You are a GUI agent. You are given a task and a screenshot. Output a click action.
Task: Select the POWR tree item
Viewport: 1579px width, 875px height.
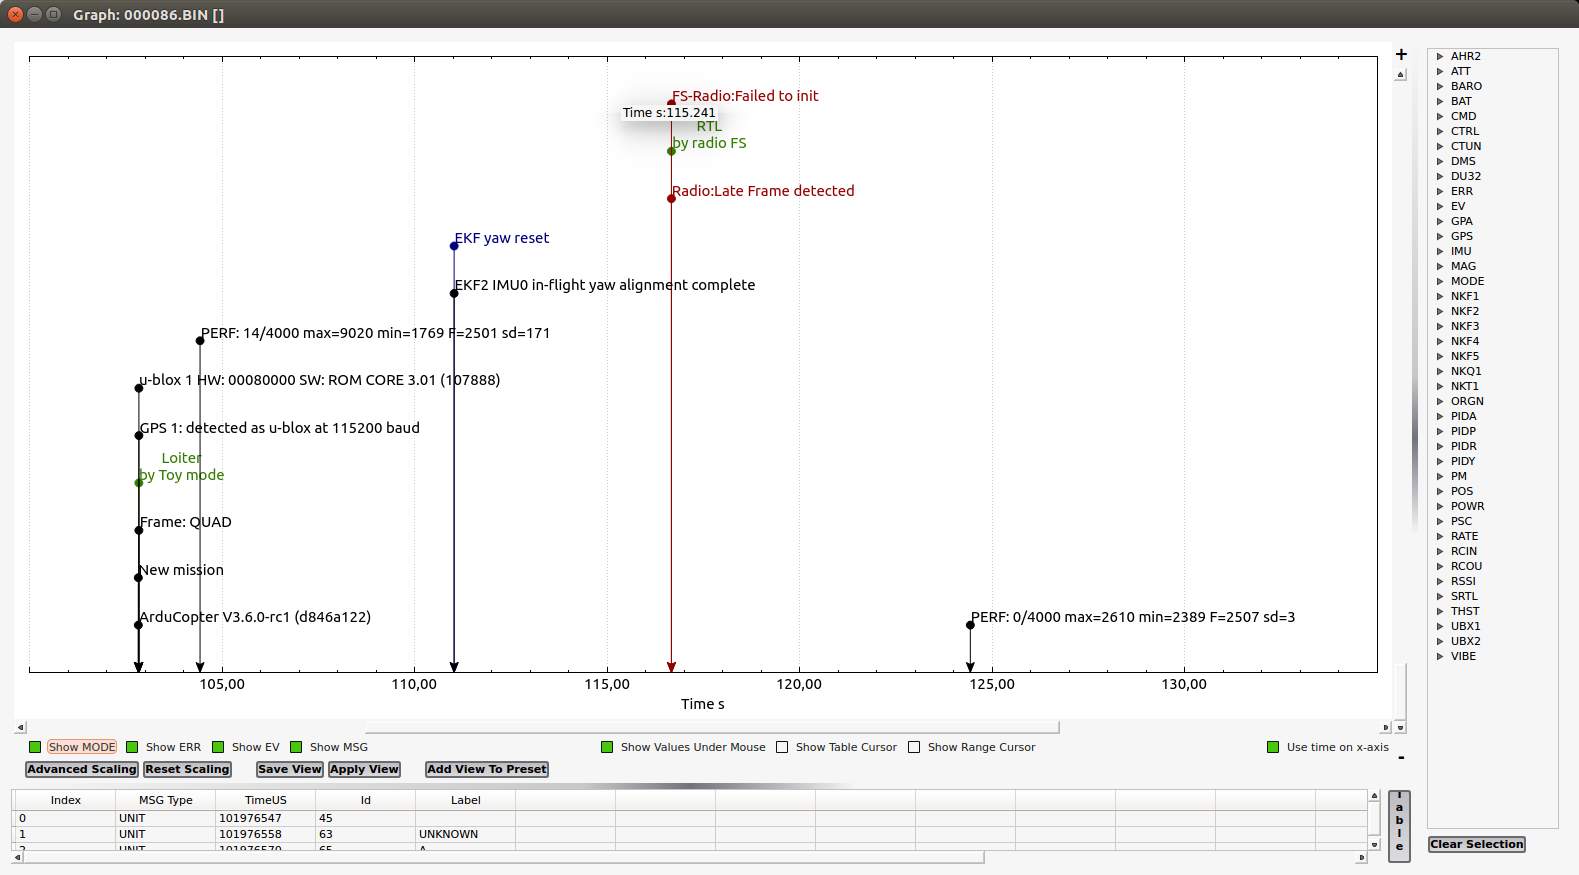click(x=1467, y=506)
